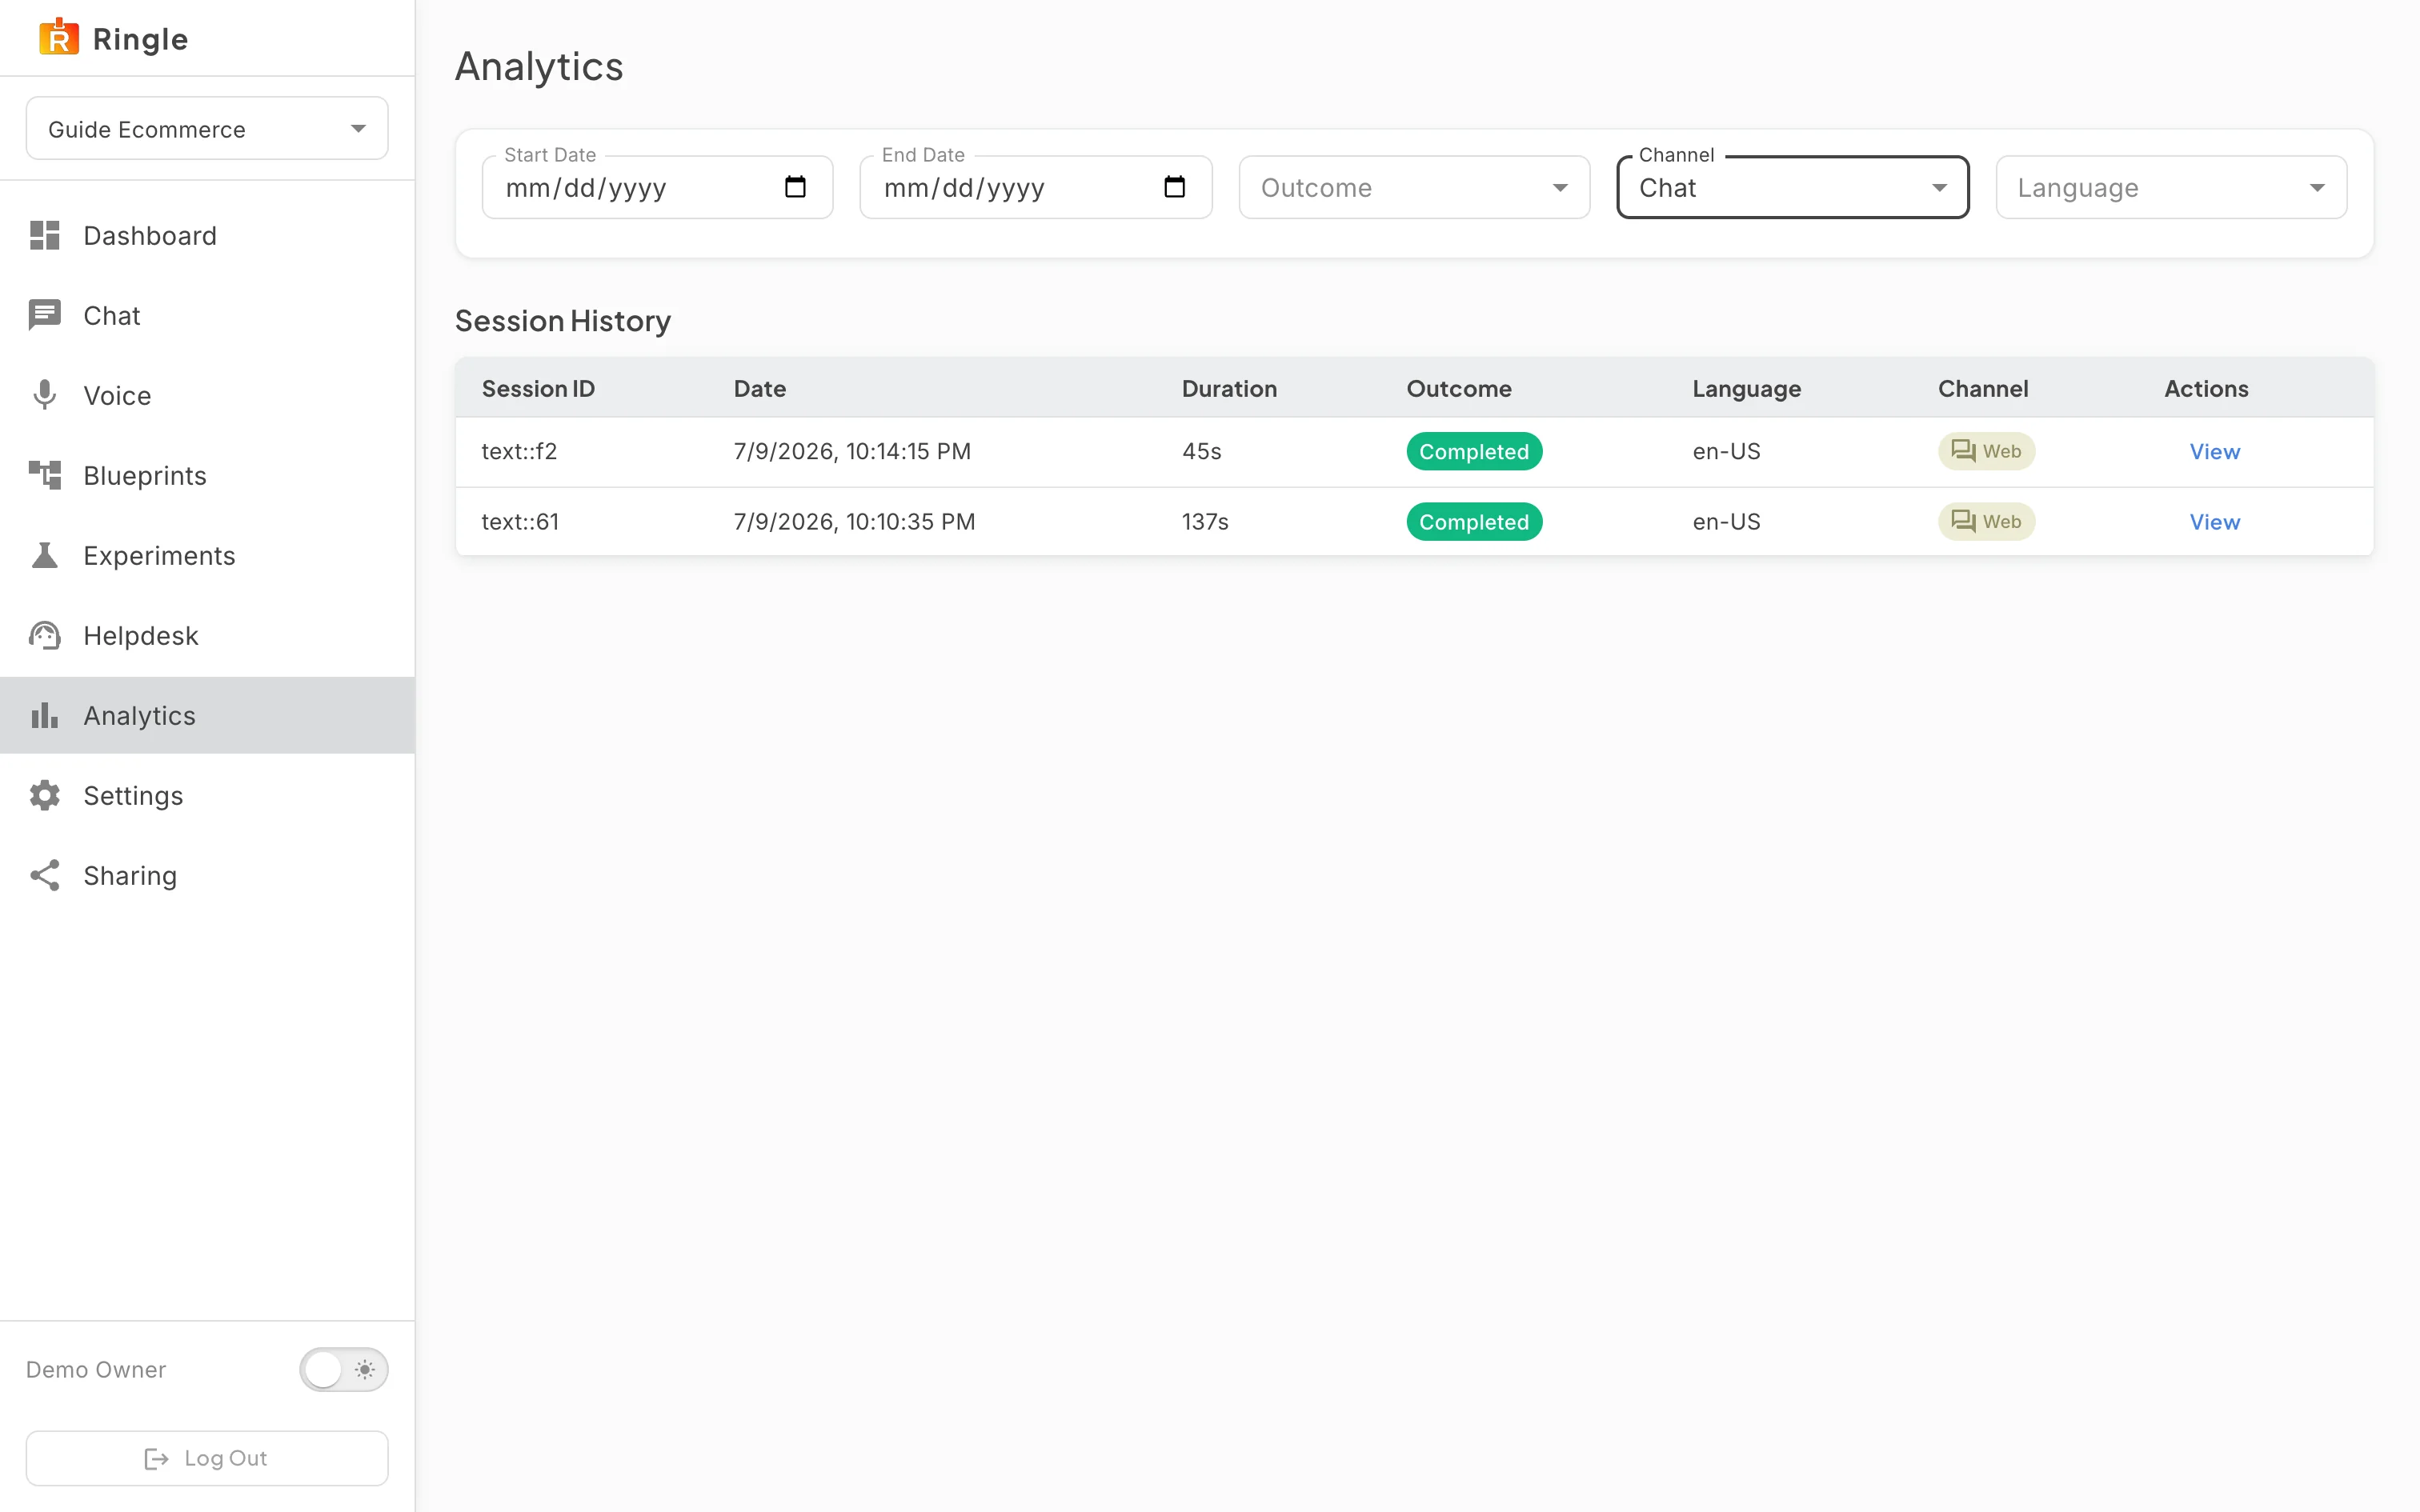Click the 137s duration value

point(1205,521)
